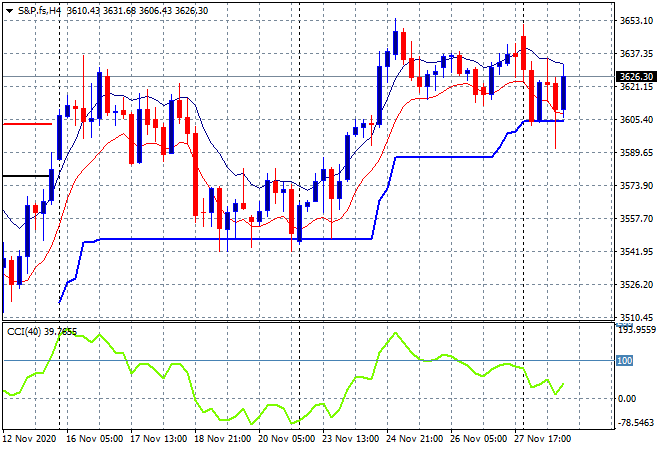Click the 3573.90 price axis label

636,186
